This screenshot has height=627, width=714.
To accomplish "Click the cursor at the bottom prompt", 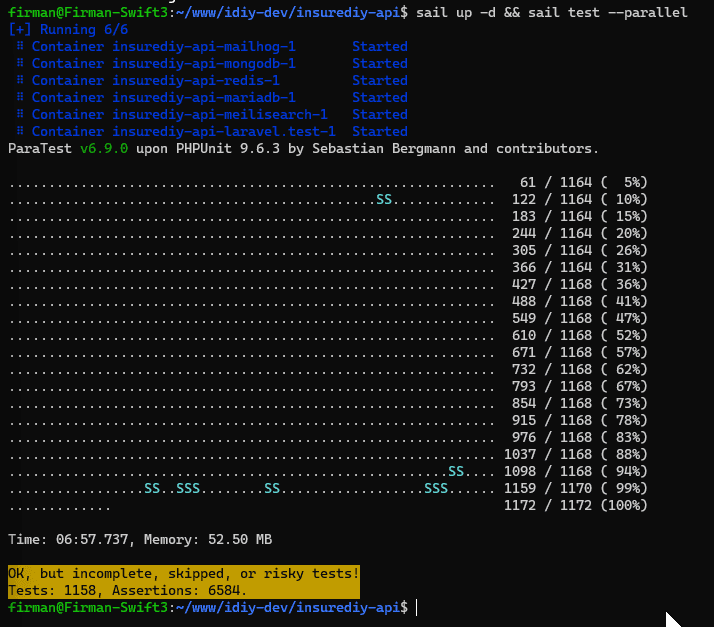I will 417,608.
